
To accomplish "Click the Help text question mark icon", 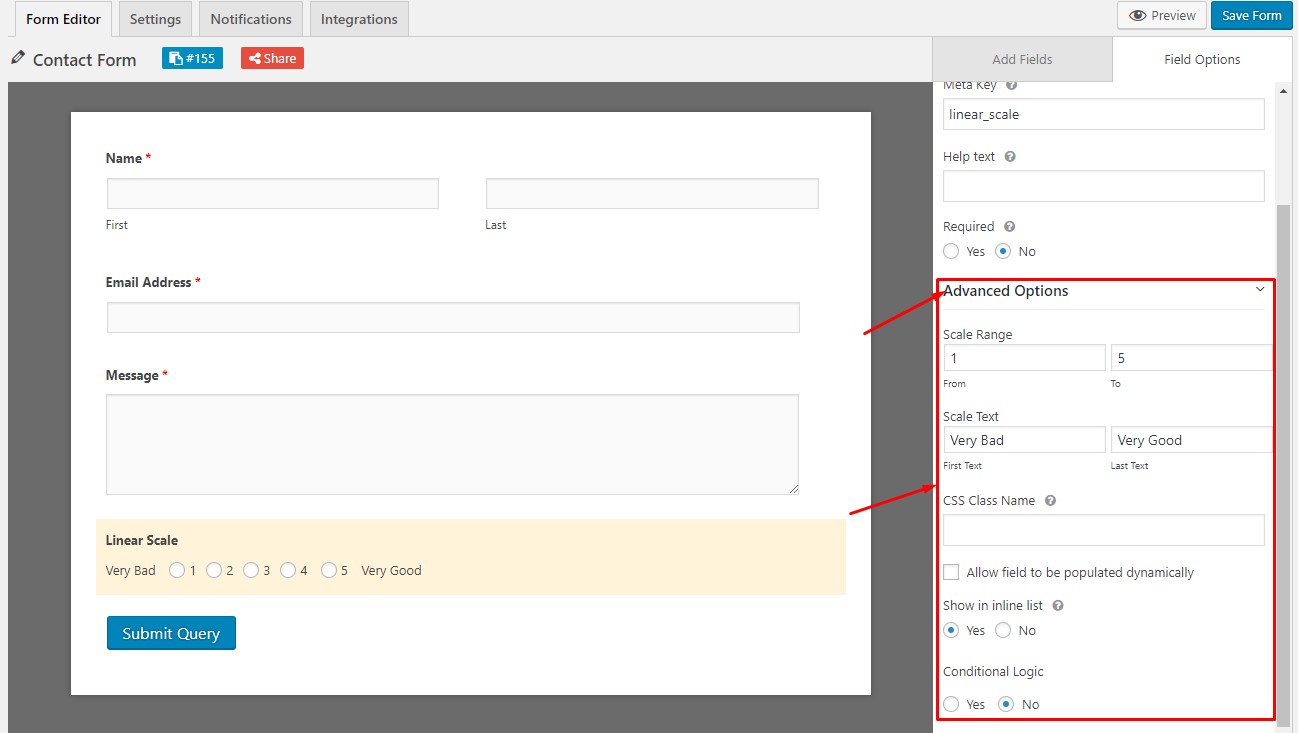I will (1010, 157).
